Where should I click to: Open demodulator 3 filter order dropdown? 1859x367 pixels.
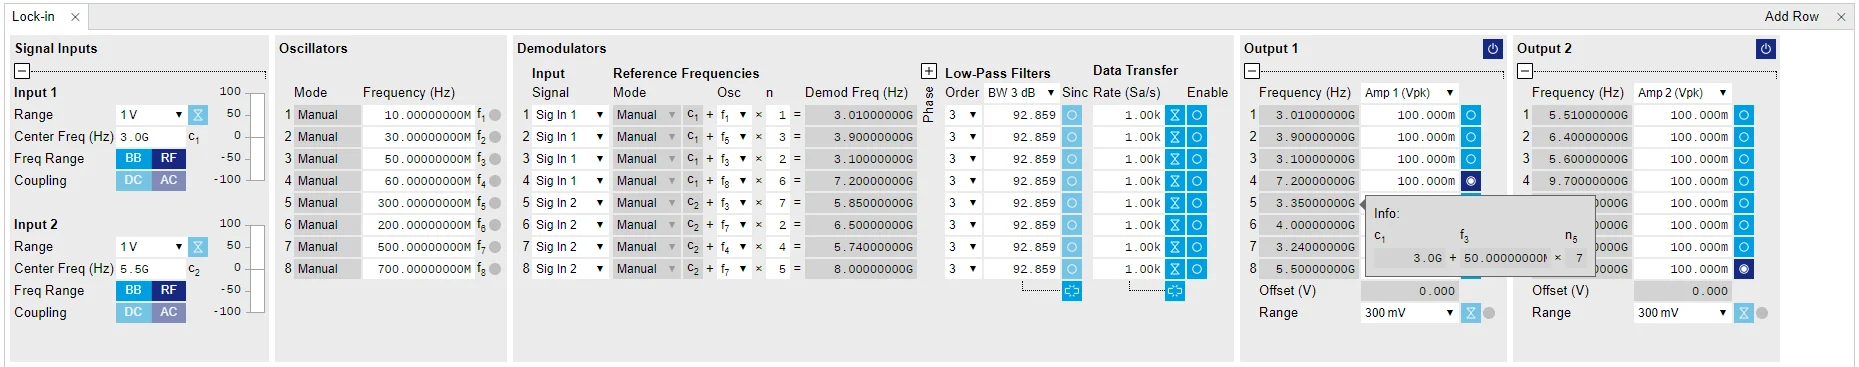pos(962,159)
